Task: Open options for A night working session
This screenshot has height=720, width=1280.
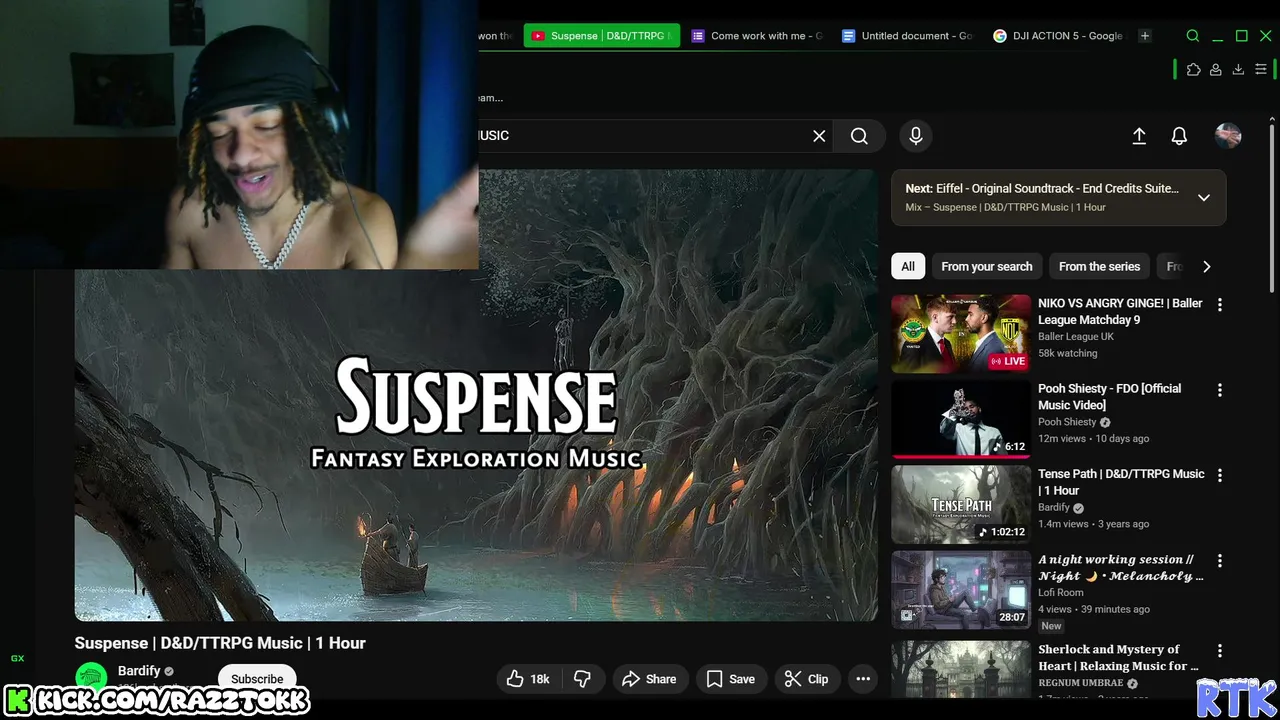Action: (x=1219, y=561)
